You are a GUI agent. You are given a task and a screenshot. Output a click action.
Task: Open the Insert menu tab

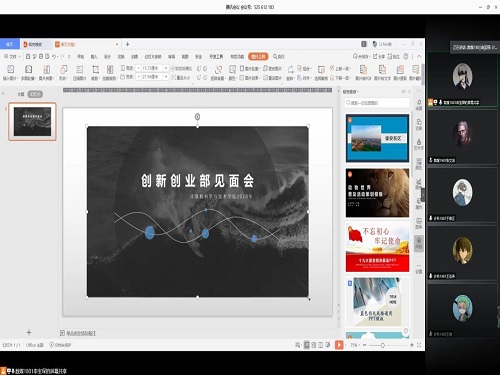point(94,56)
